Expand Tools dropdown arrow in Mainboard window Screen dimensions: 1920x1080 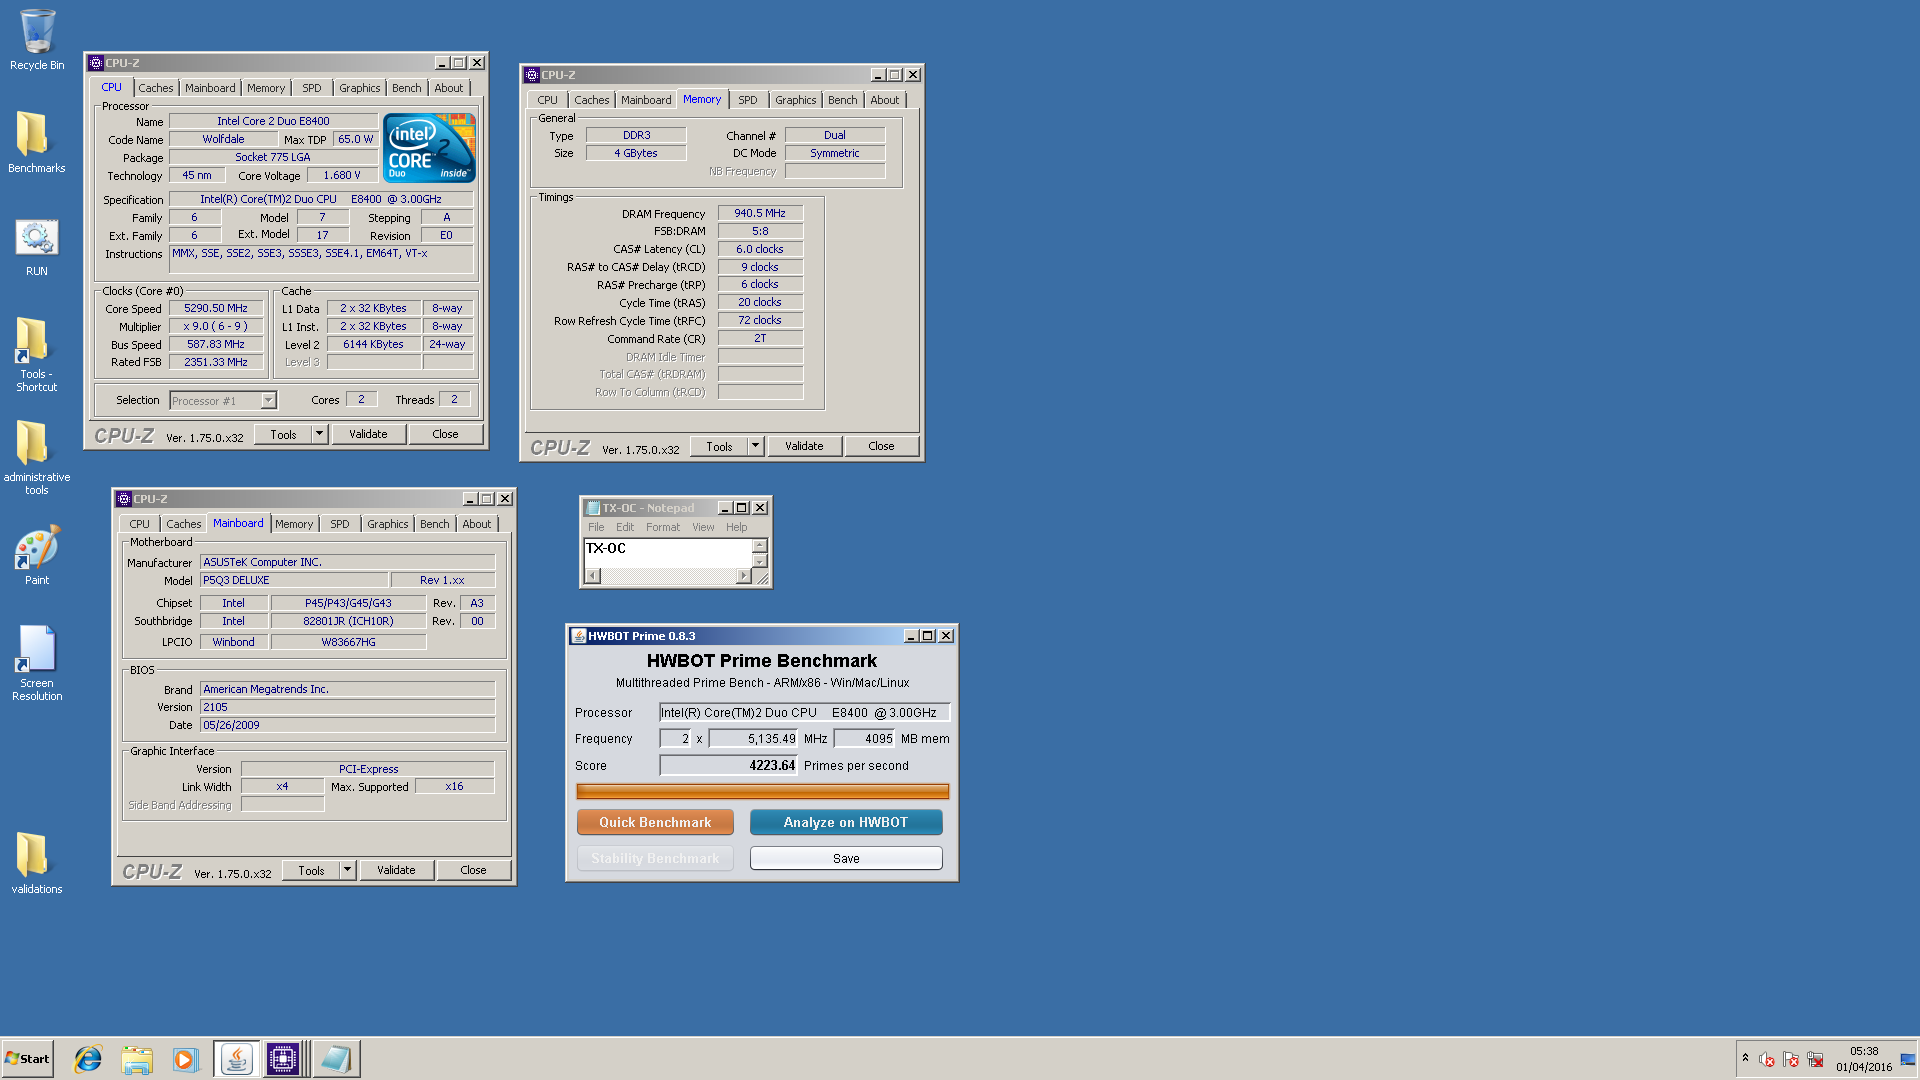(348, 870)
